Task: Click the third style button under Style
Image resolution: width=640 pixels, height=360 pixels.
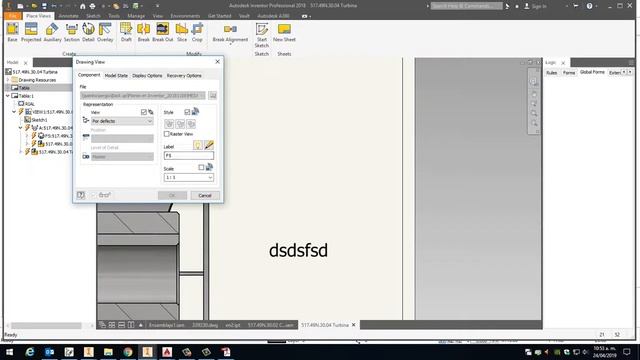Action: (x=191, y=124)
